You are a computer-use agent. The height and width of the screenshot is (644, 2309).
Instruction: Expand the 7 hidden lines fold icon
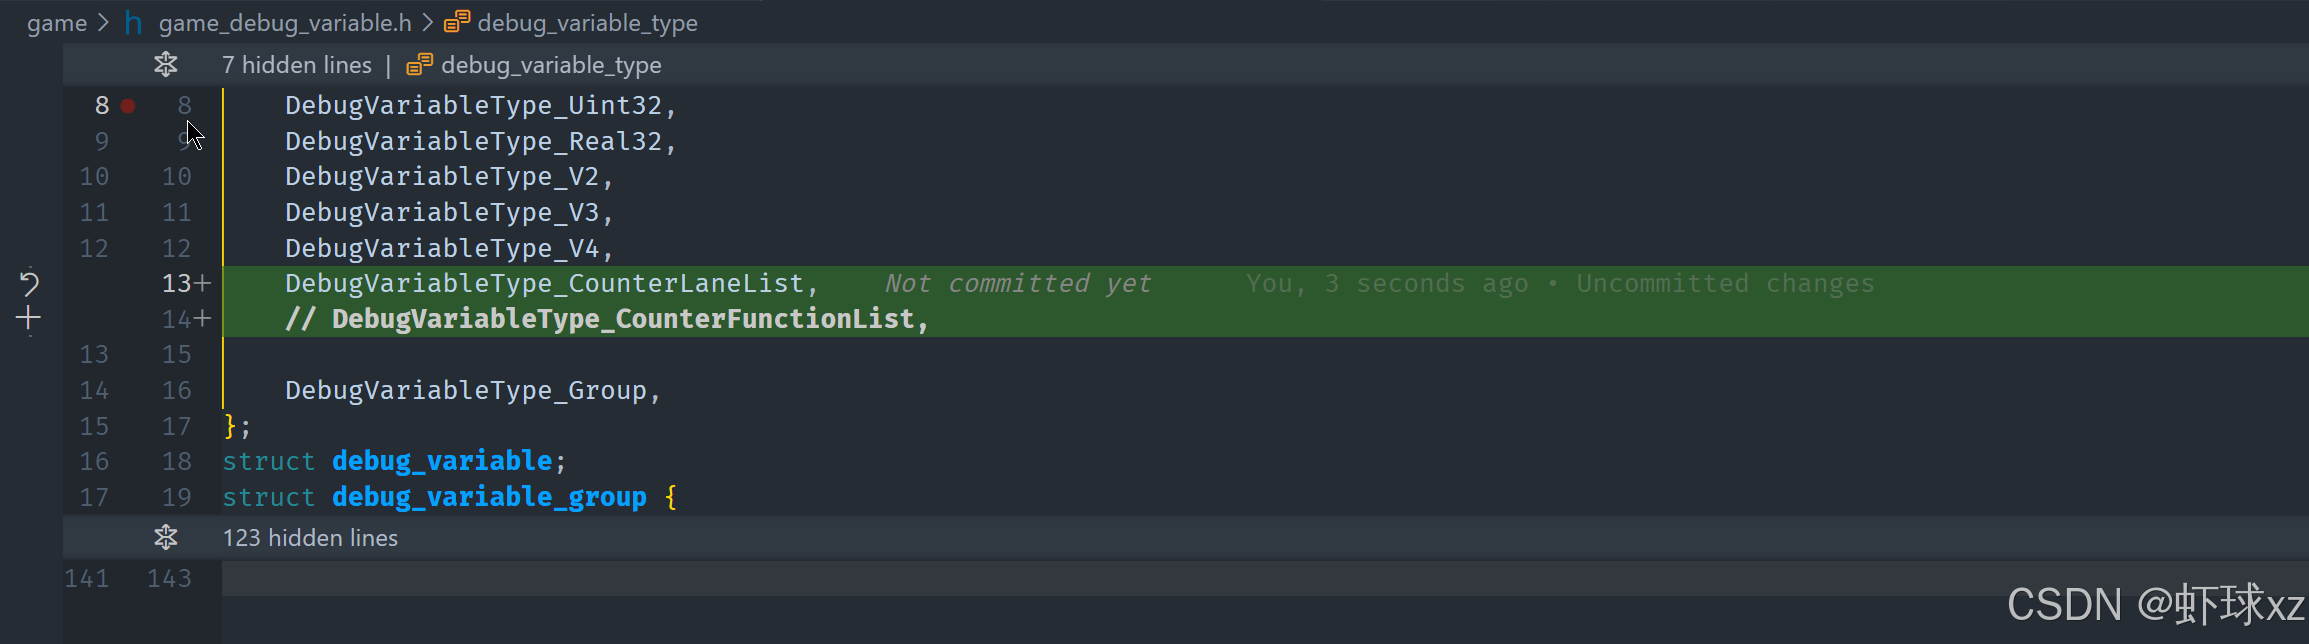166,65
